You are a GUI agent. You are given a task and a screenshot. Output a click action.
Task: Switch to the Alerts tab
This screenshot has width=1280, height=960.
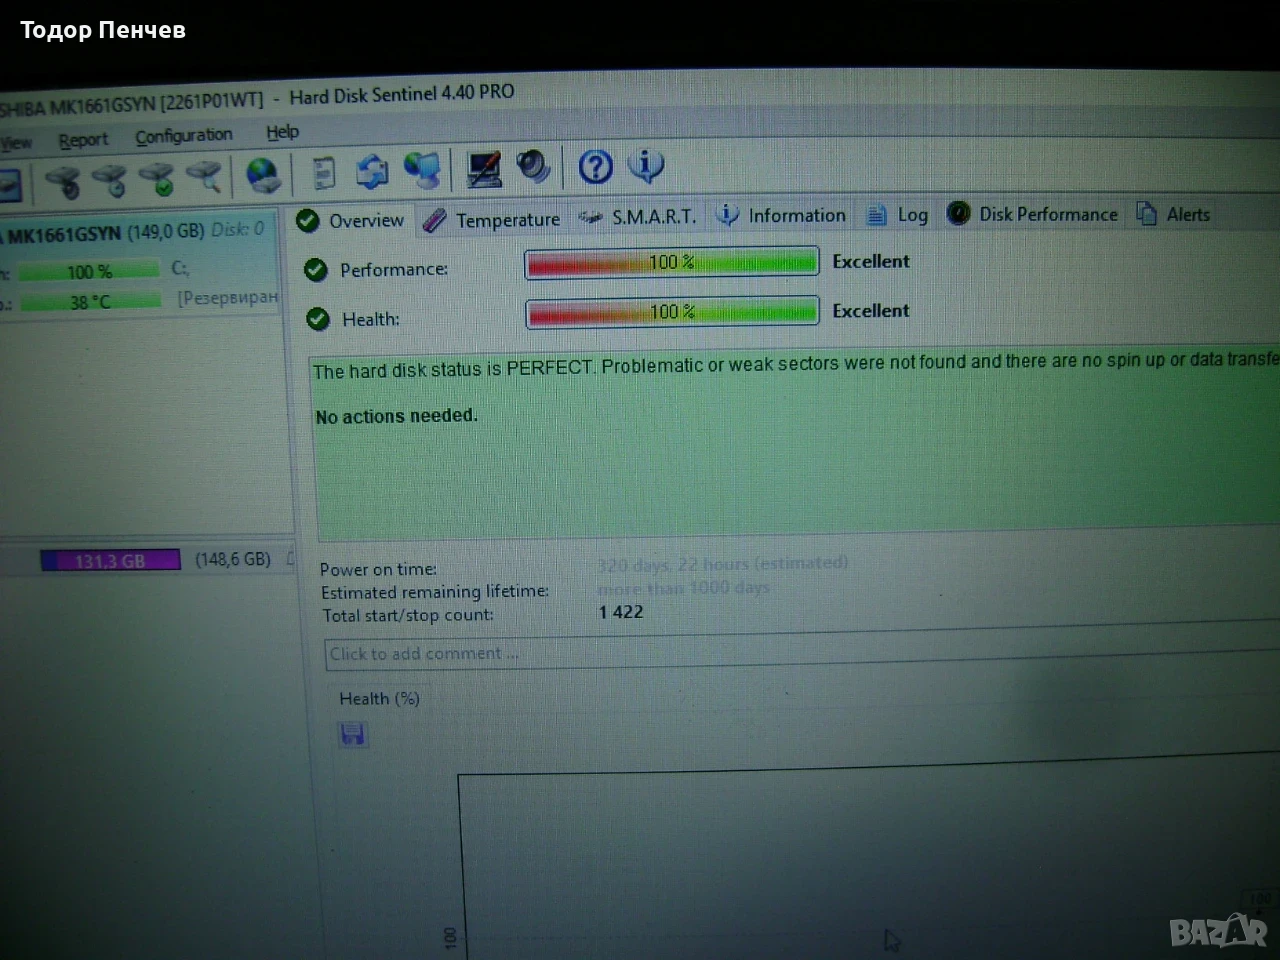pos(1174,214)
